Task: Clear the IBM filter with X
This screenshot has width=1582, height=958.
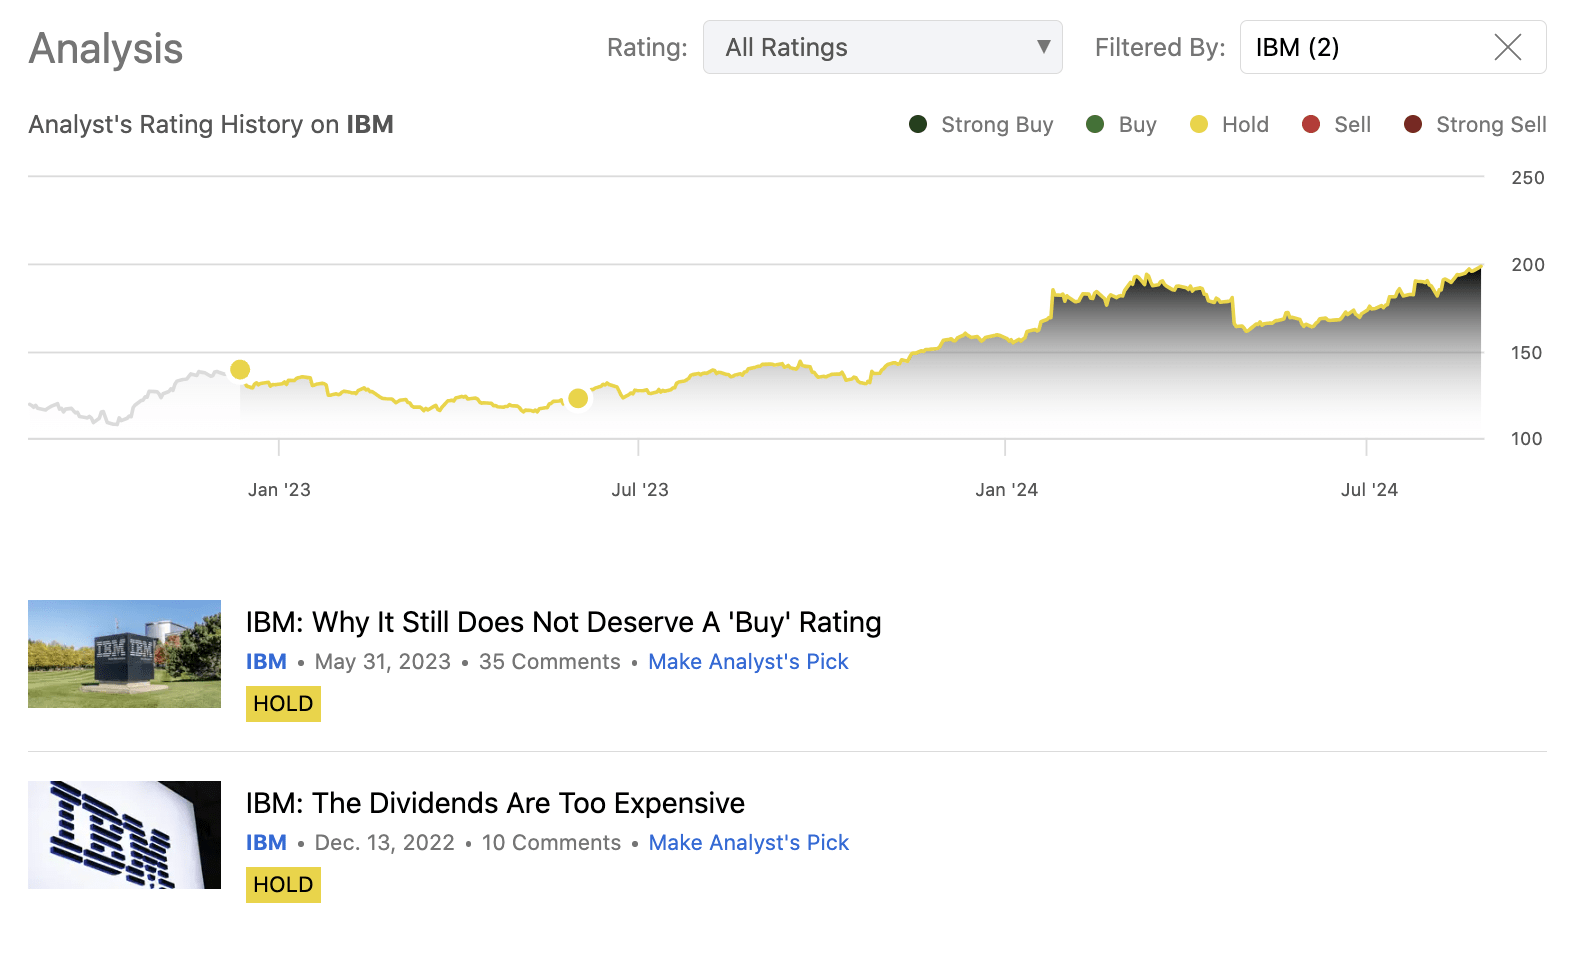Action: click(x=1507, y=47)
